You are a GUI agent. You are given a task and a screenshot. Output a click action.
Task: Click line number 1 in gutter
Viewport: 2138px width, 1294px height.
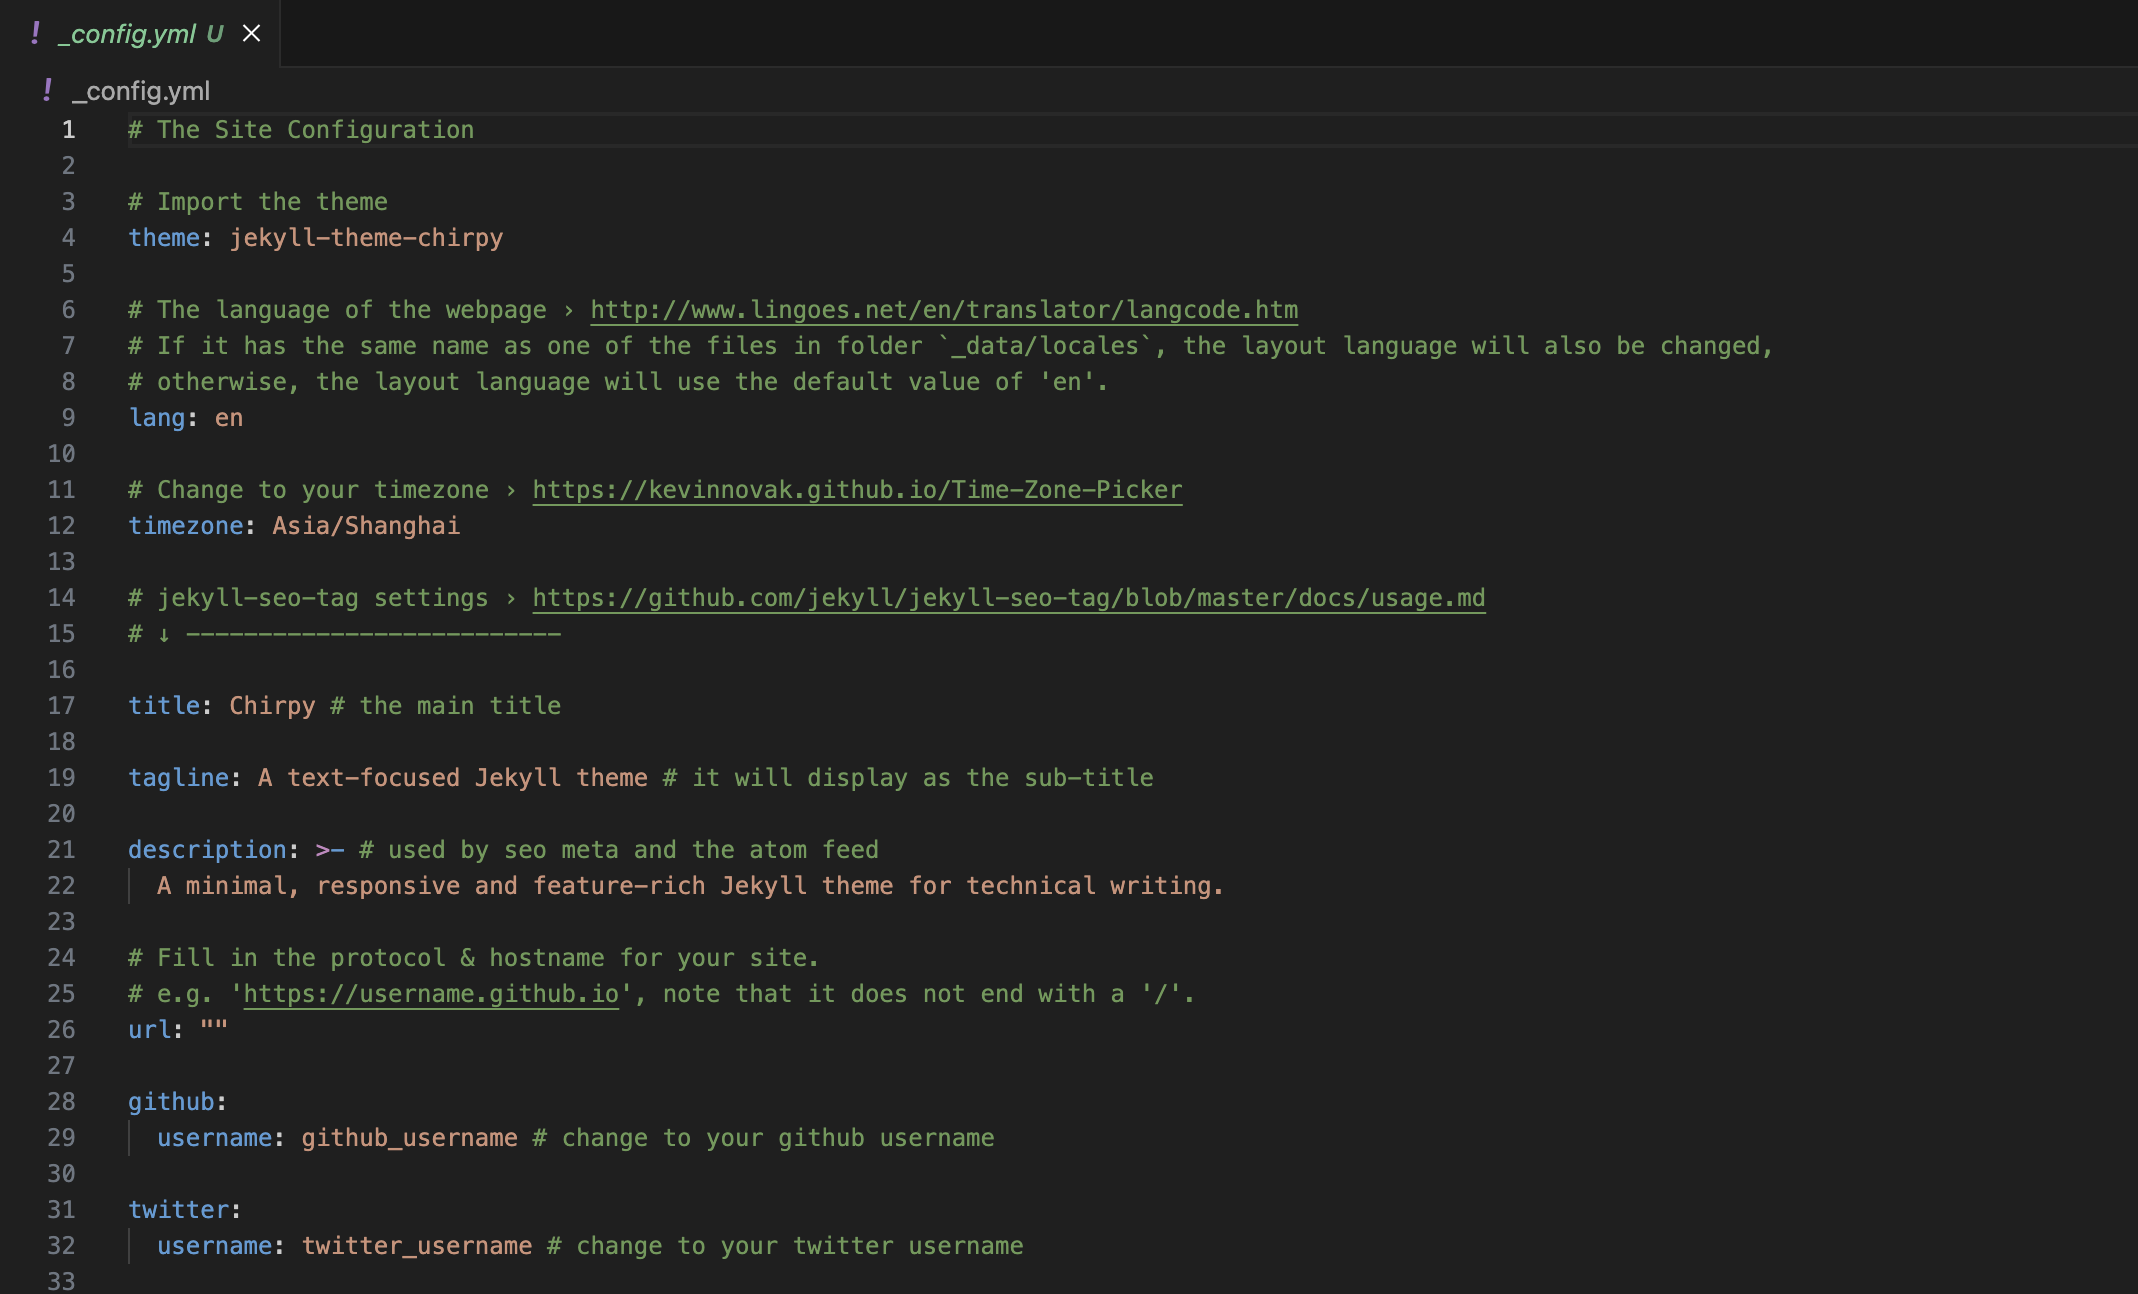[x=68, y=130]
